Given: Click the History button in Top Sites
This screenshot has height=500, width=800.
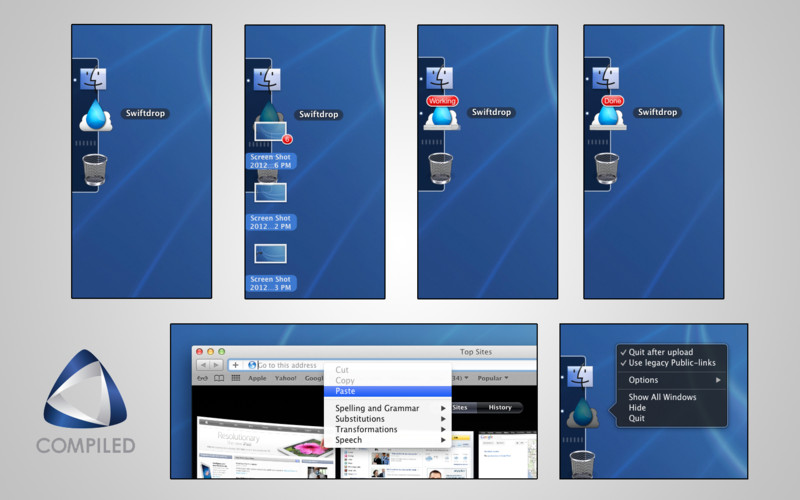Looking at the screenshot, I should click(x=499, y=407).
